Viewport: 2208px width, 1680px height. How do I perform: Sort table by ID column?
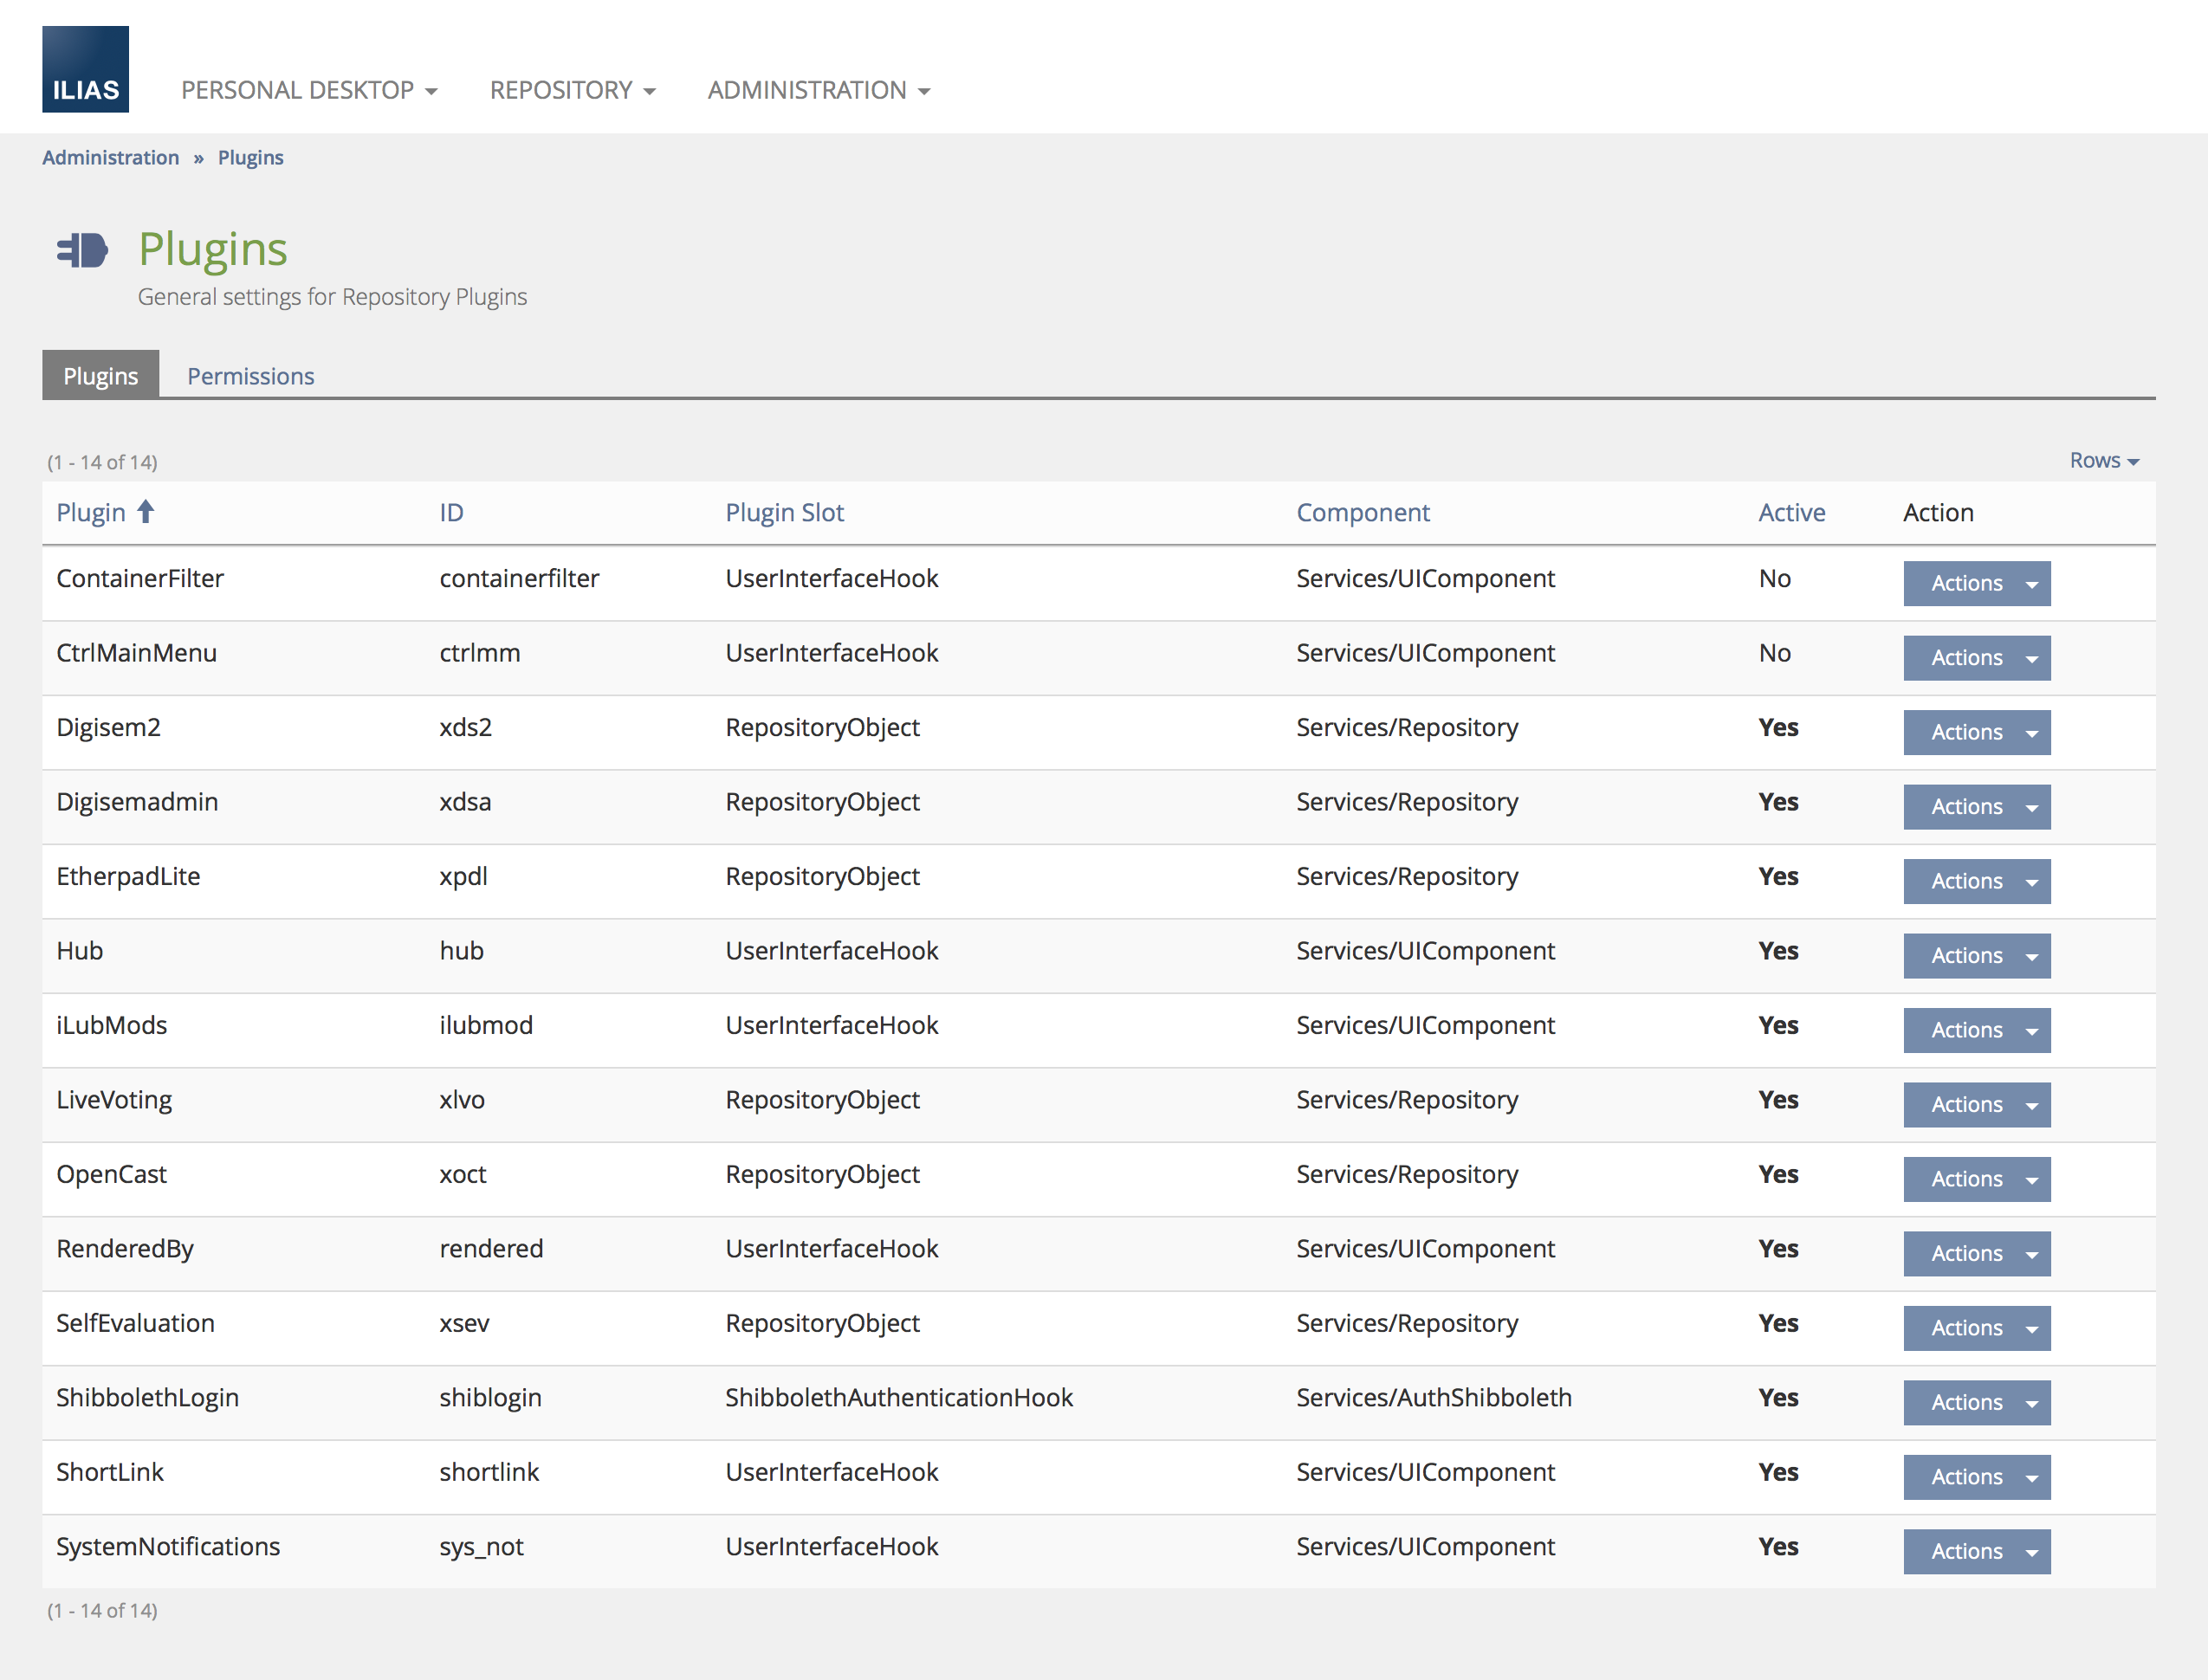point(451,513)
